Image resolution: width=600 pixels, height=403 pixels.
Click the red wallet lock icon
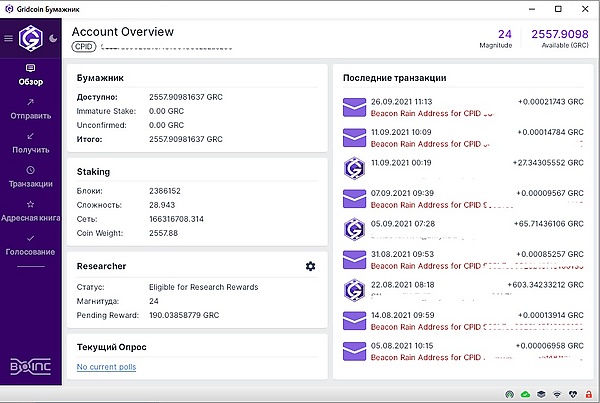(x=589, y=394)
